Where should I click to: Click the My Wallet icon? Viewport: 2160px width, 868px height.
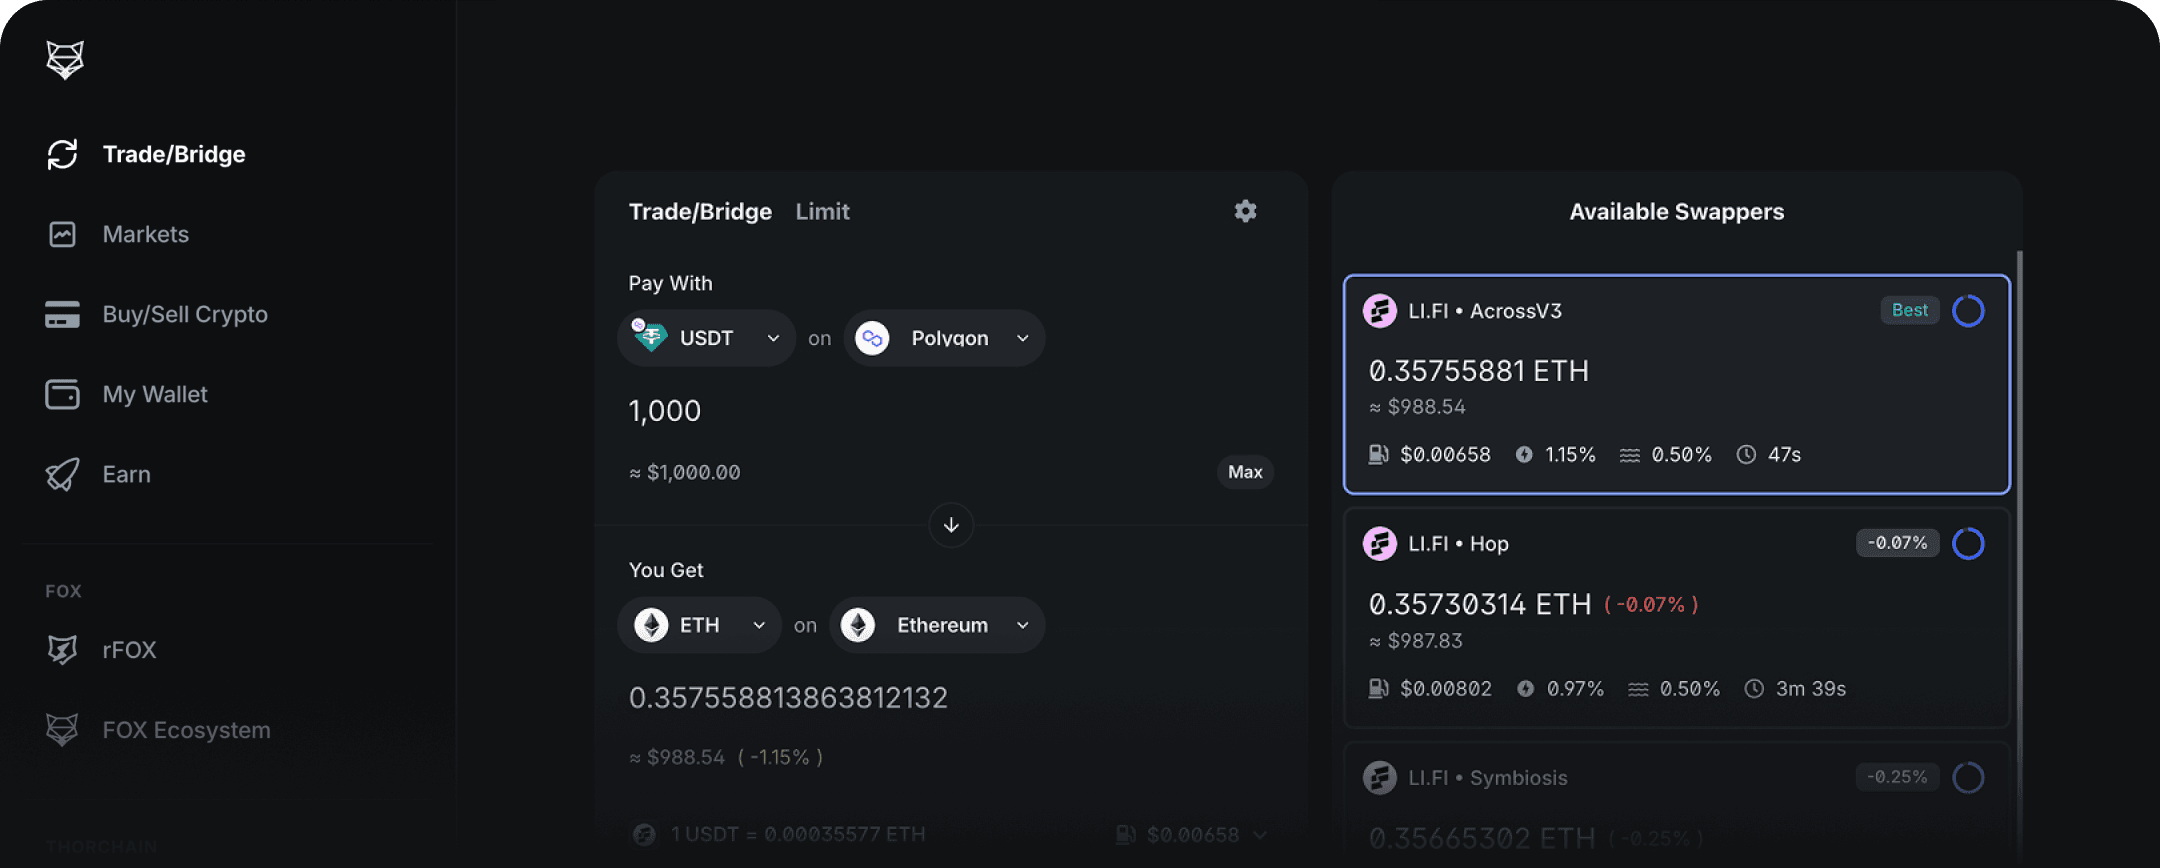(62, 394)
